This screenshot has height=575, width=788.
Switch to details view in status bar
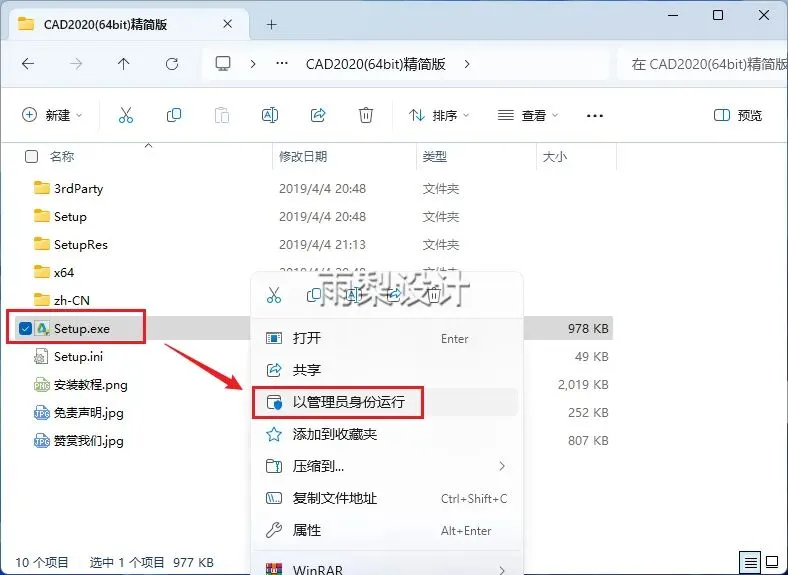coord(750,562)
